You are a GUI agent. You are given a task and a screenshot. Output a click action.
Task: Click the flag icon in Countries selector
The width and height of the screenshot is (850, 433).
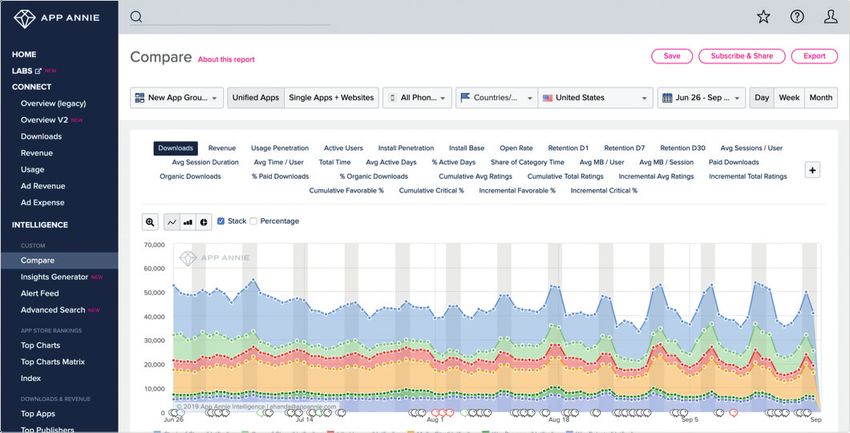pyautogui.click(x=465, y=98)
